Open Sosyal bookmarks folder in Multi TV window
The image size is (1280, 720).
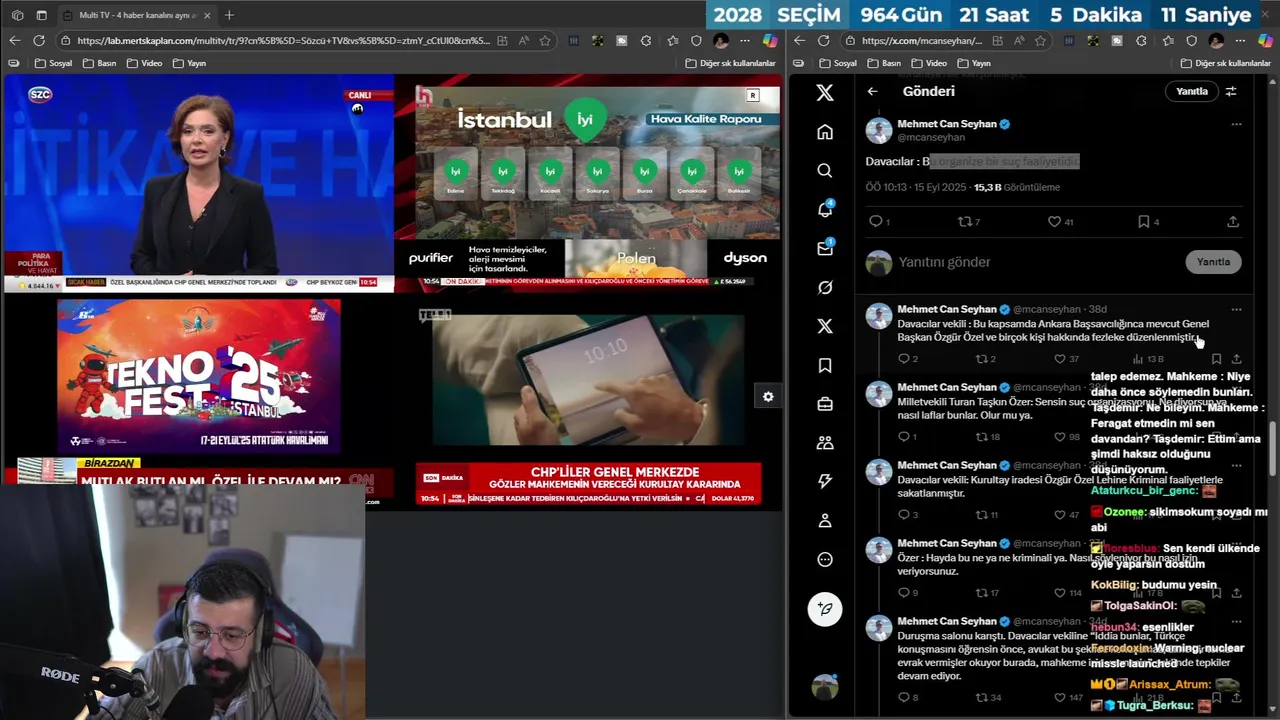[55, 63]
